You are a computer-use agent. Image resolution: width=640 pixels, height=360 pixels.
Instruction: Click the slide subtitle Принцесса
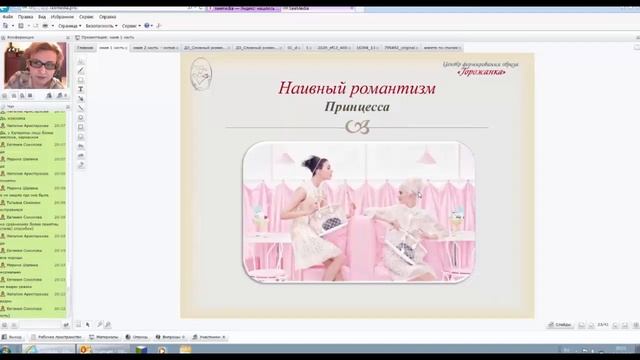[357, 107]
